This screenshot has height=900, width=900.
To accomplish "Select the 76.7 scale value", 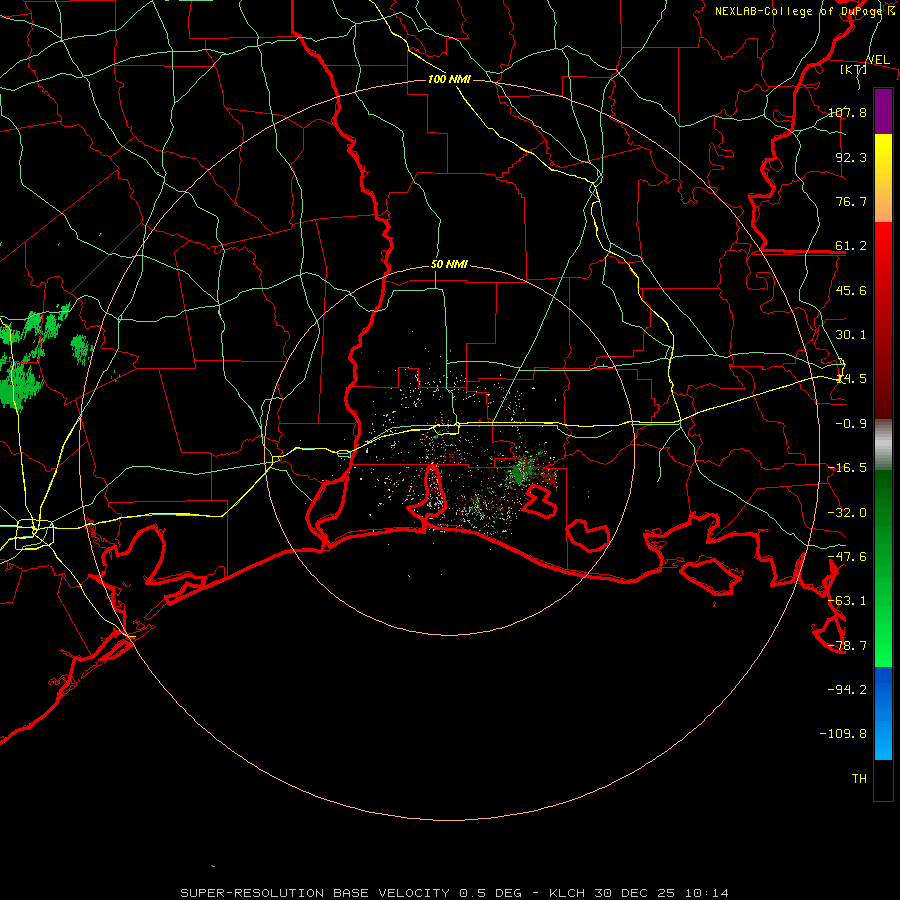I will [851, 201].
